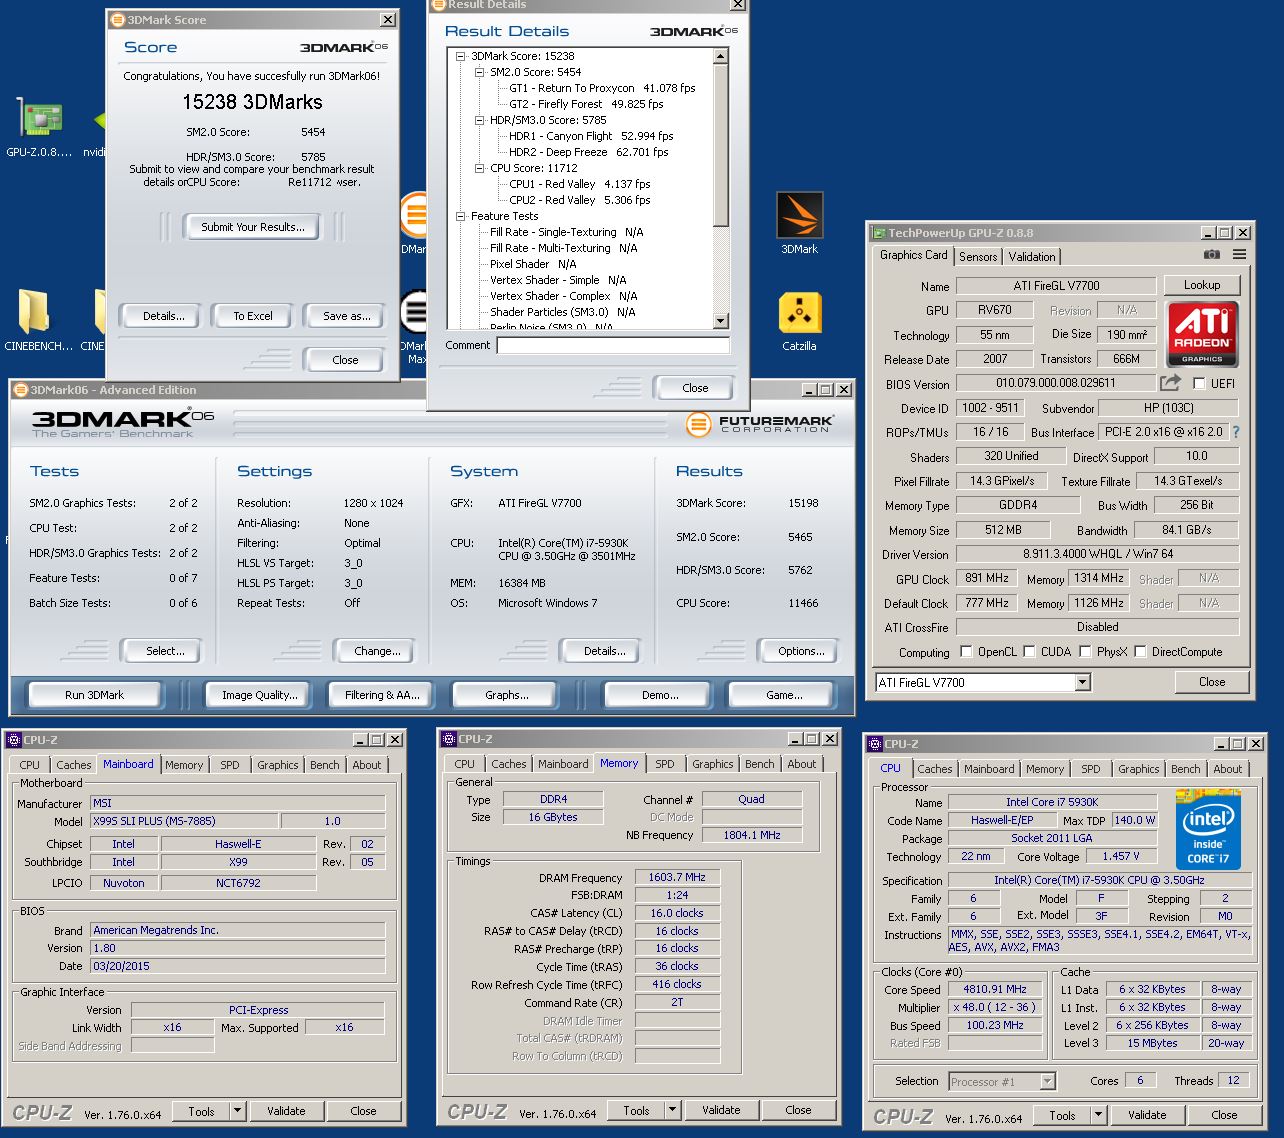Click Options... under Results
The image size is (1284, 1138).
click(x=801, y=651)
